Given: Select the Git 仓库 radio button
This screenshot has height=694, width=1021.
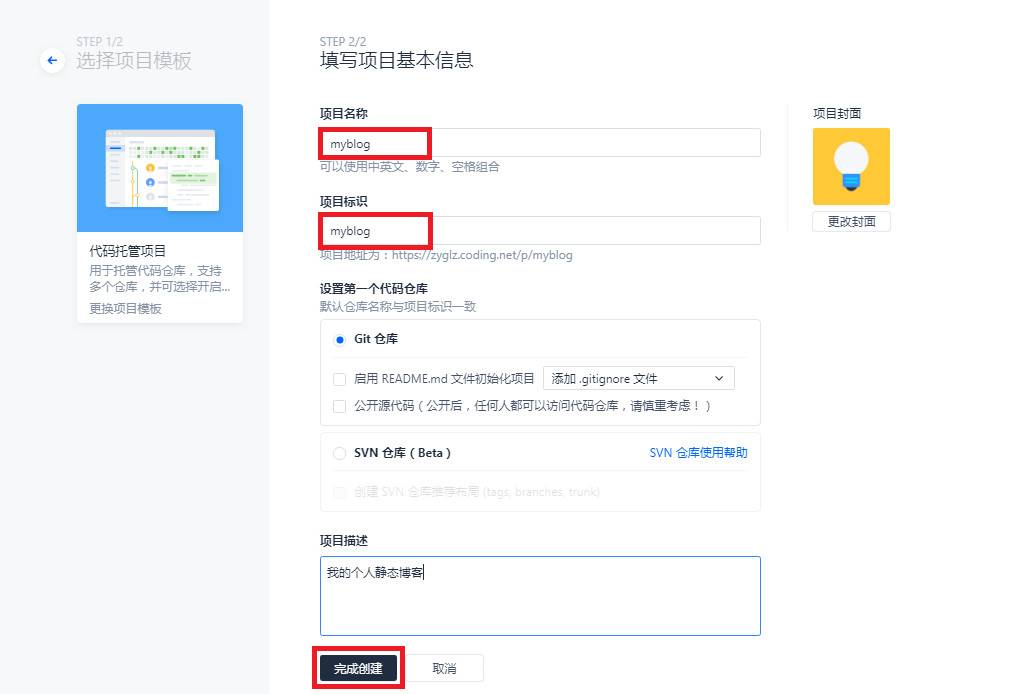Looking at the screenshot, I should tap(339, 339).
